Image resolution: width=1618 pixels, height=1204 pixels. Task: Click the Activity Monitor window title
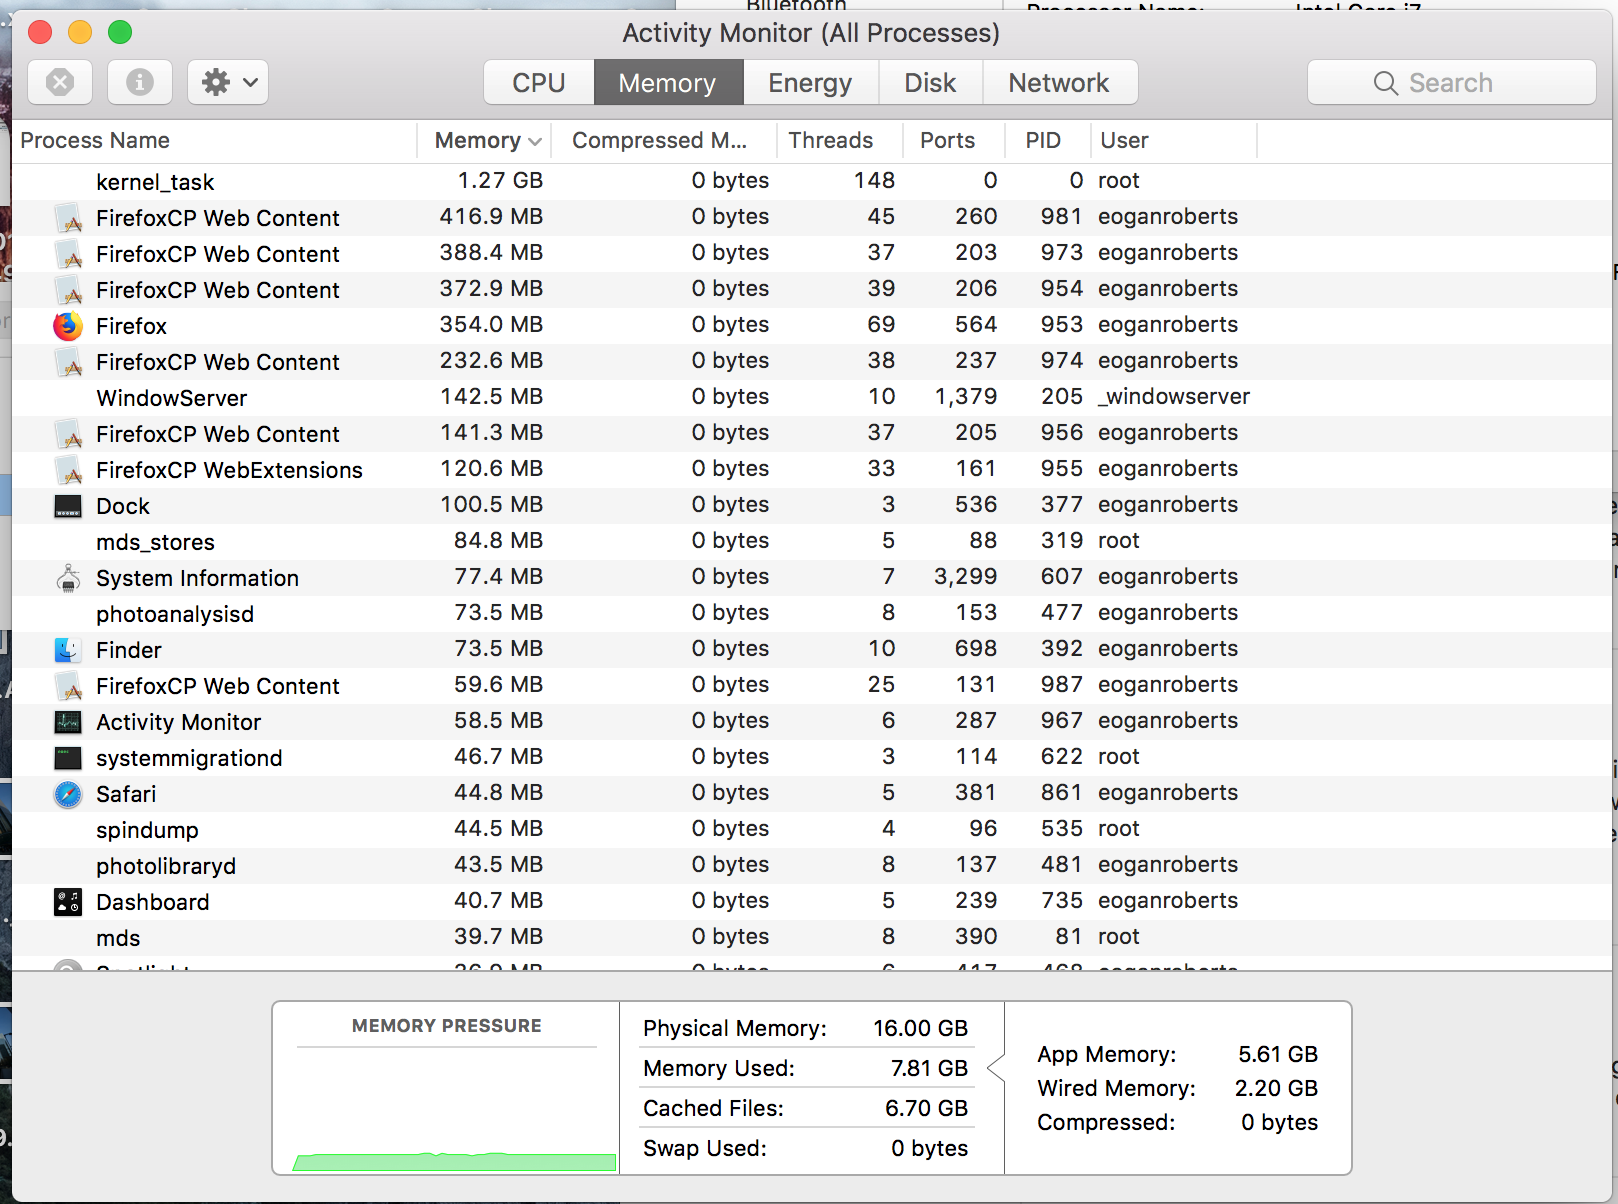click(811, 33)
